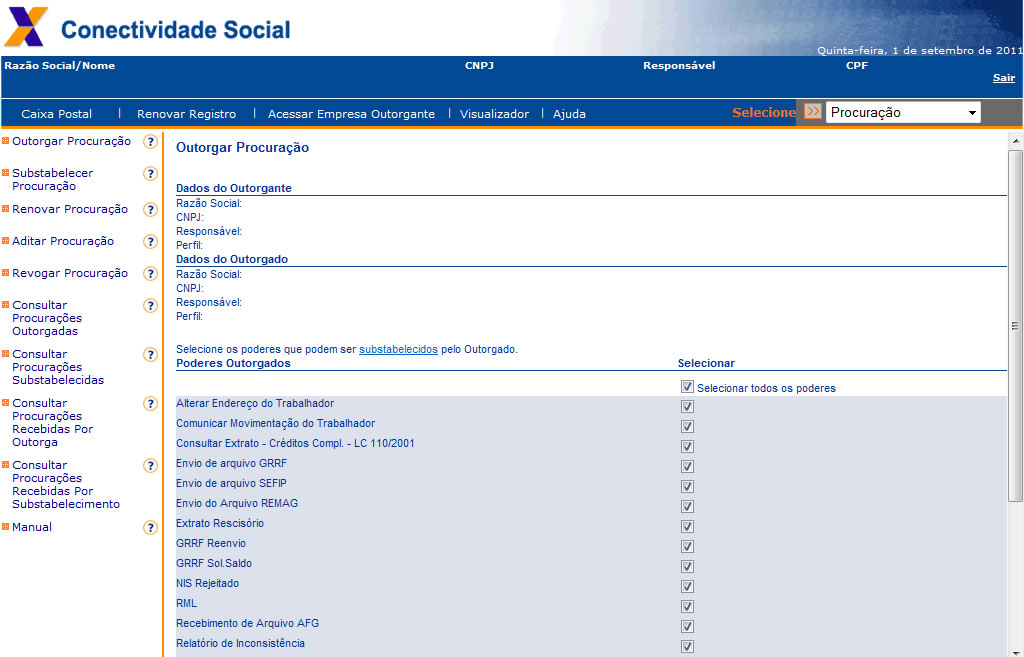Open the Procuração service dropdown

pos(903,112)
